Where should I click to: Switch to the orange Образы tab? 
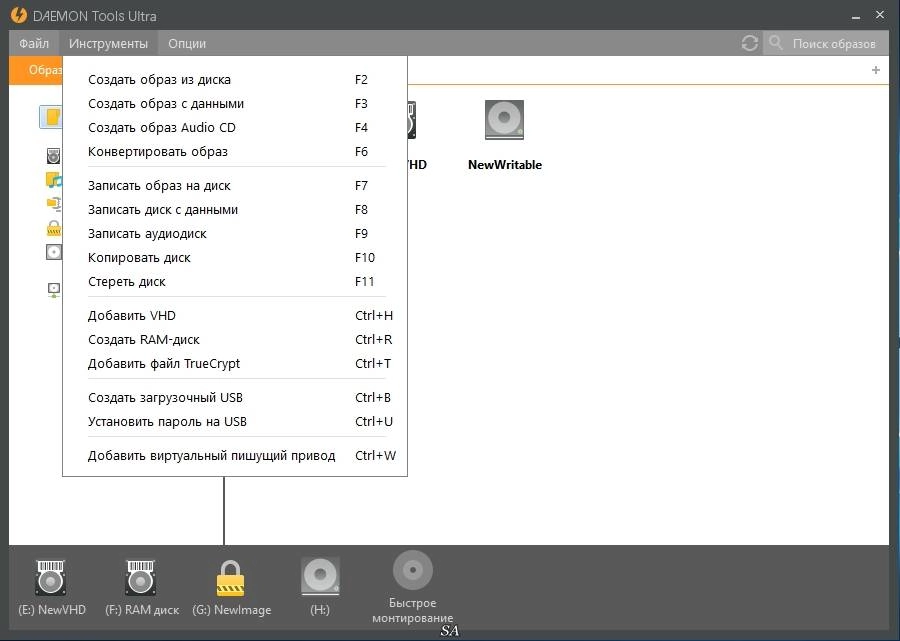click(36, 70)
